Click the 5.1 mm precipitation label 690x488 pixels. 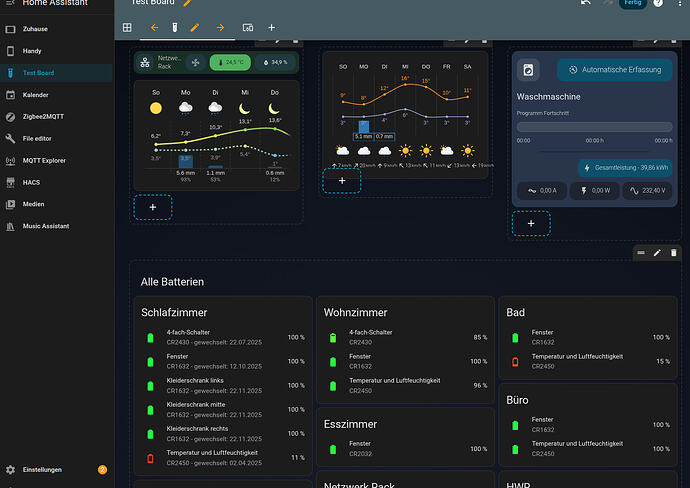[x=363, y=136]
